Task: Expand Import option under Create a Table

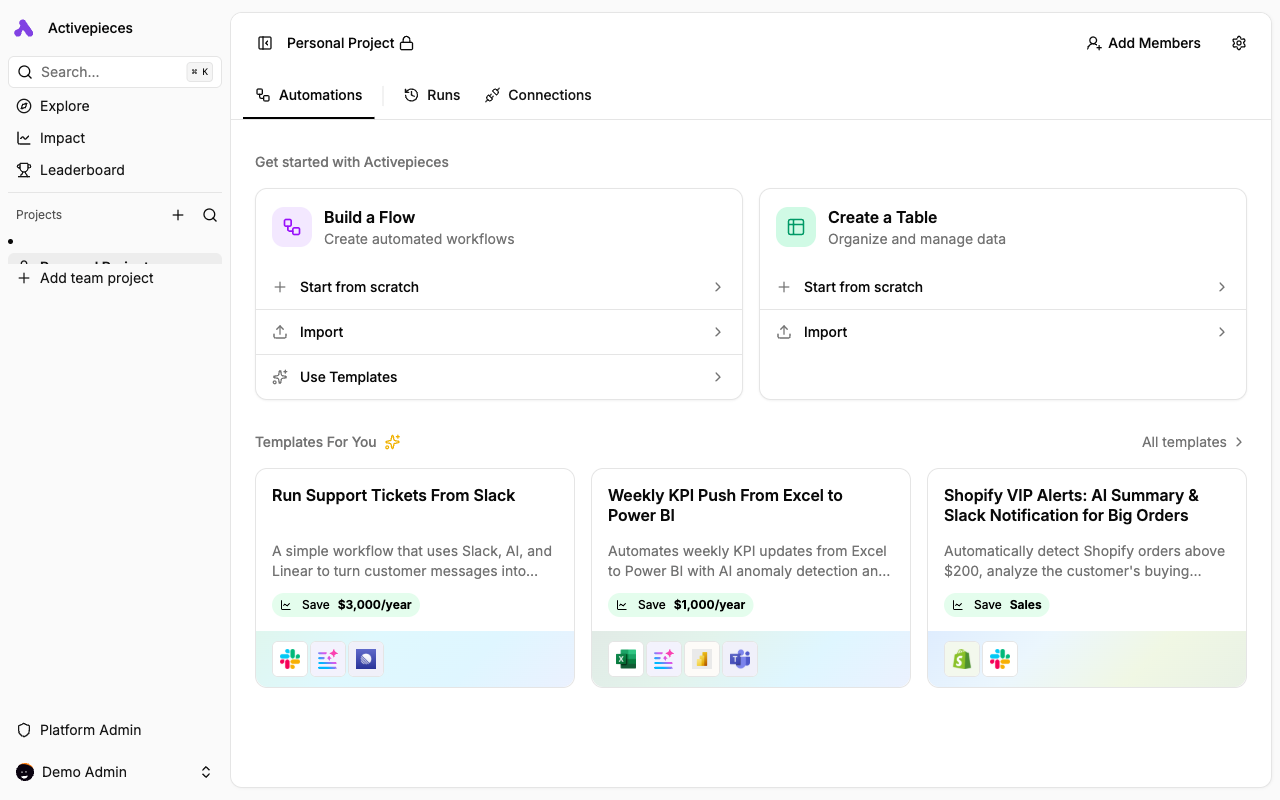Action: (1003, 332)
